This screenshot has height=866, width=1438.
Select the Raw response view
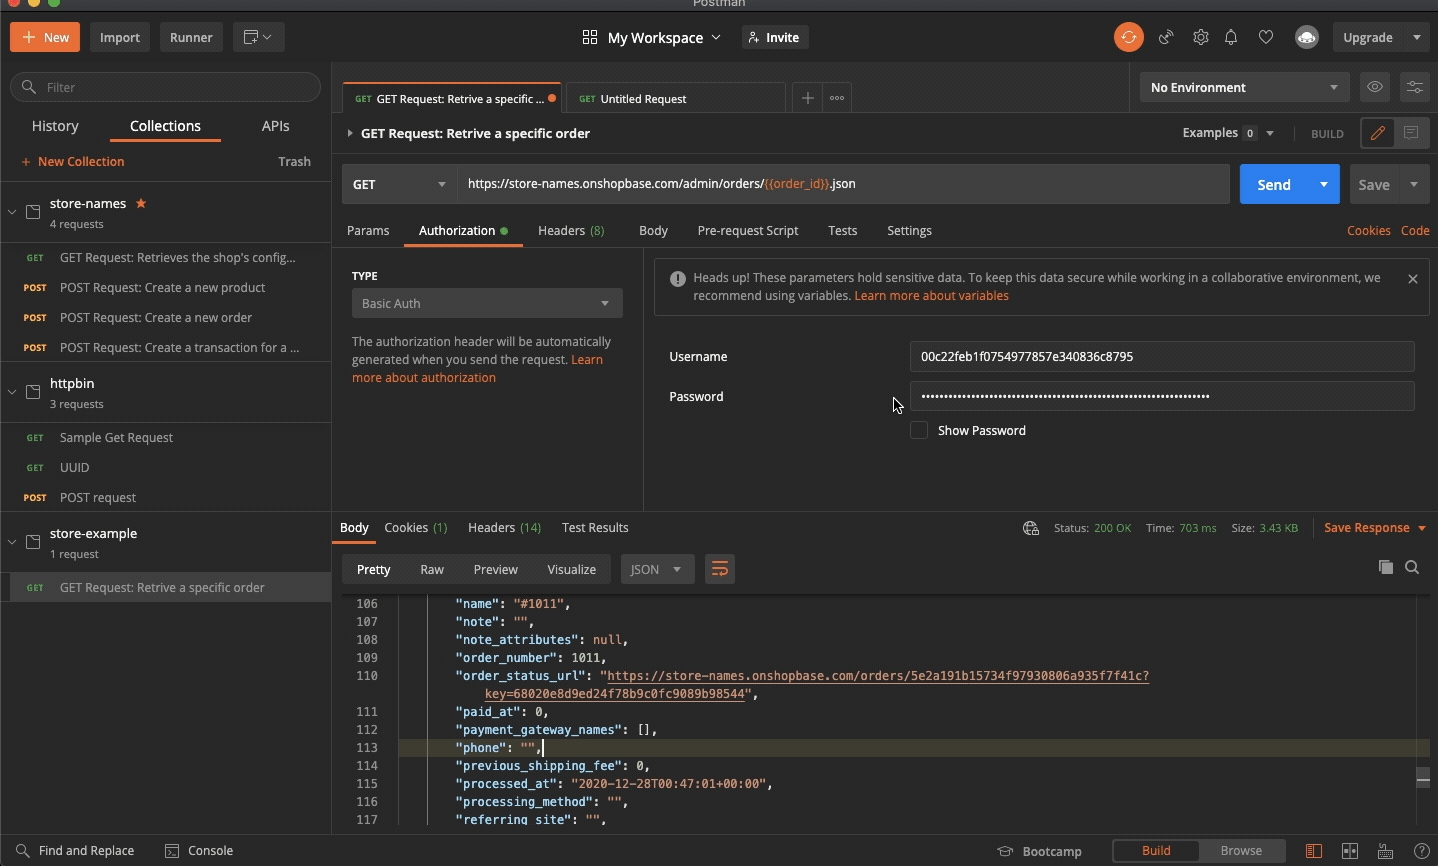pos(432,569)
